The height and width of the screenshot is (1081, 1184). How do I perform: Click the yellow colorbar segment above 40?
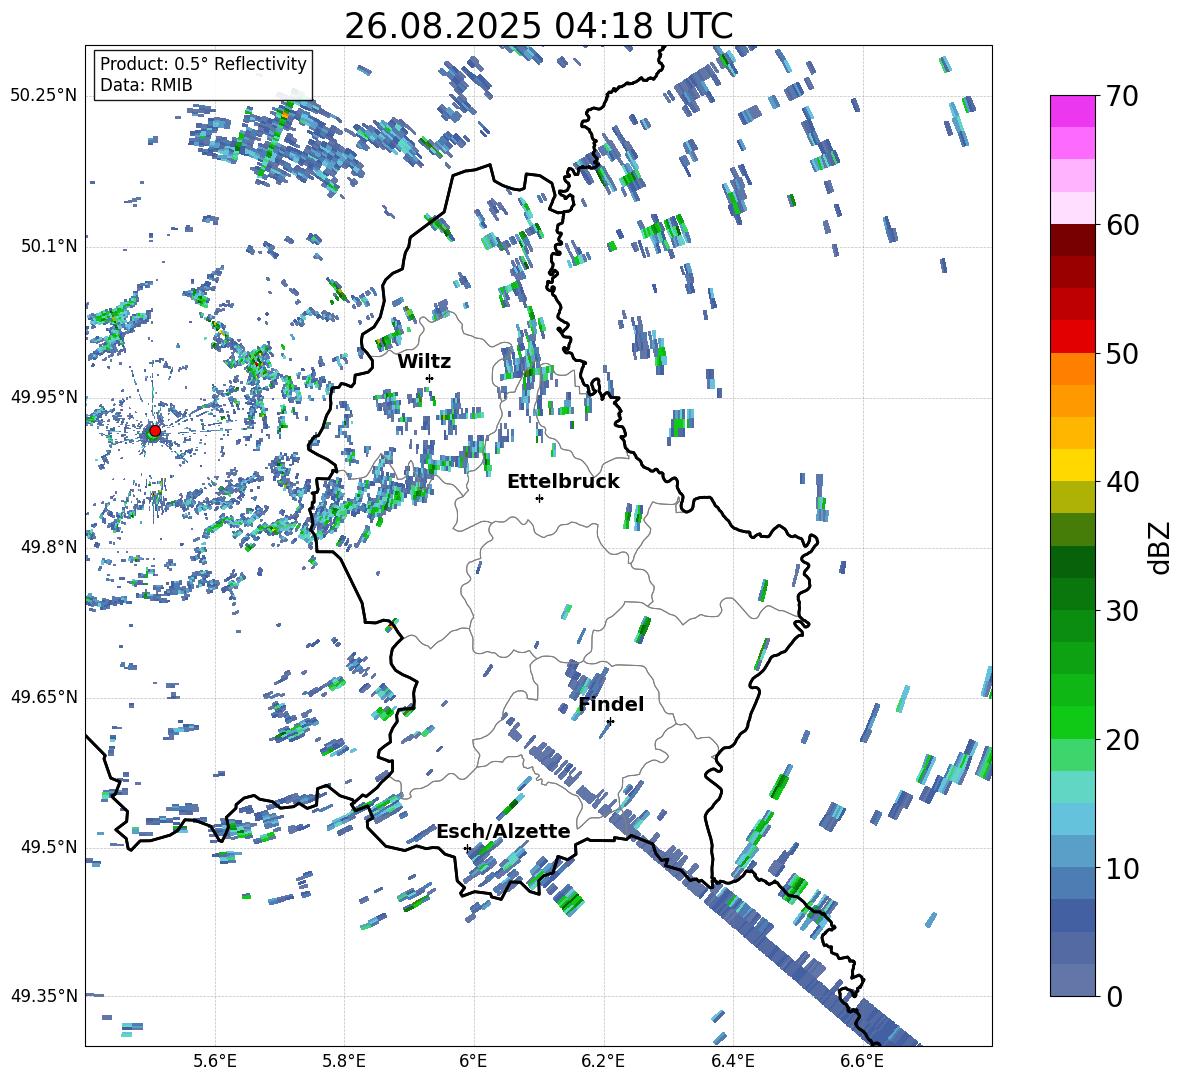point(1073,465)
